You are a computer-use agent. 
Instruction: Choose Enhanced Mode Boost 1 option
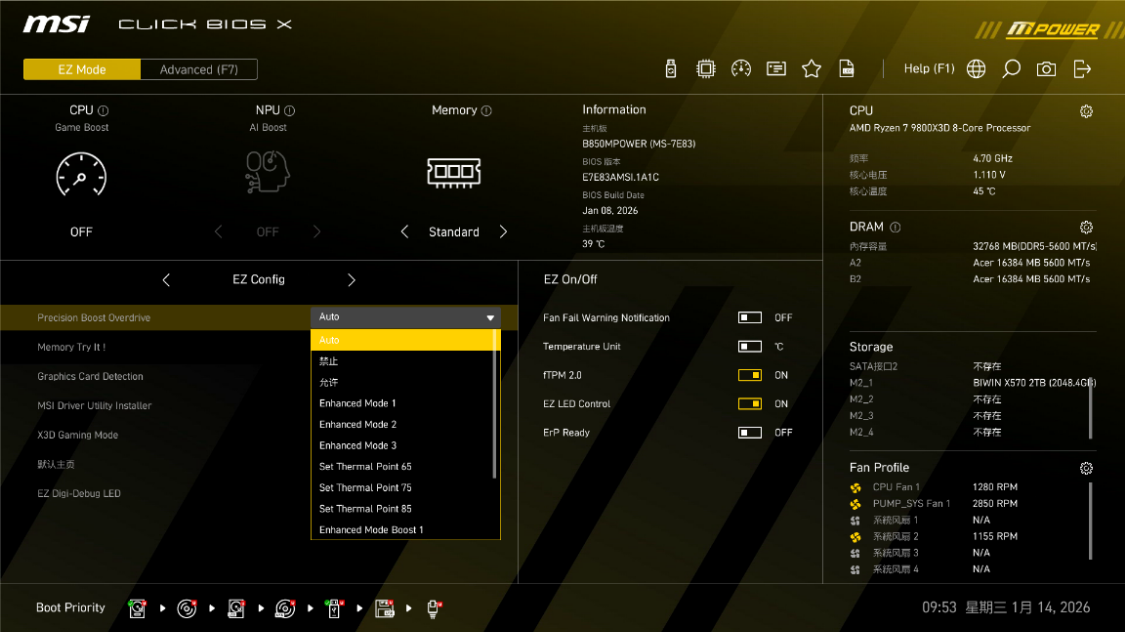(x=402, y=529)
